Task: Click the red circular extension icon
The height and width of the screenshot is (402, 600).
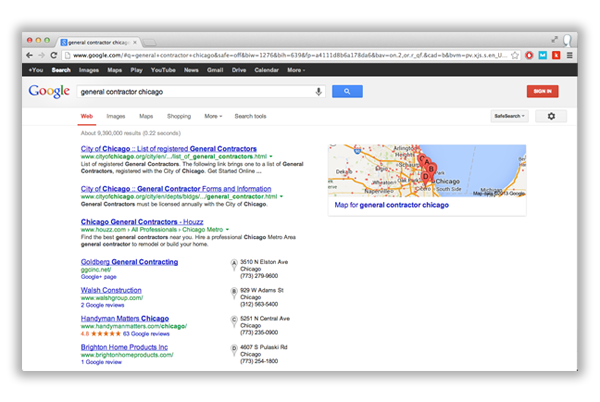Action: click(x=529, y=55)
